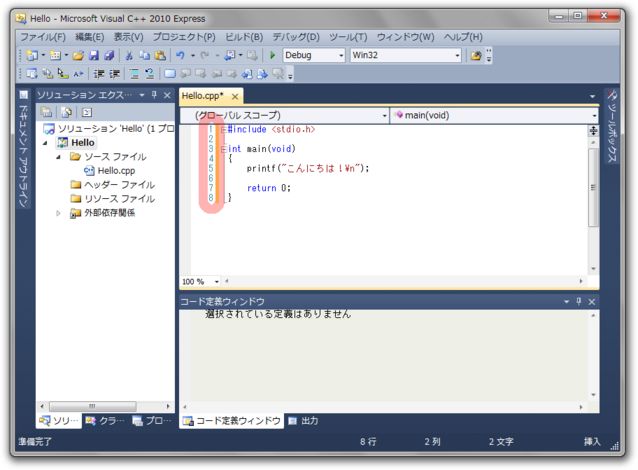Screen dimensions: 638x470
Task: Select the ソリューション 'Hello' root node
Action: point(109,129)
